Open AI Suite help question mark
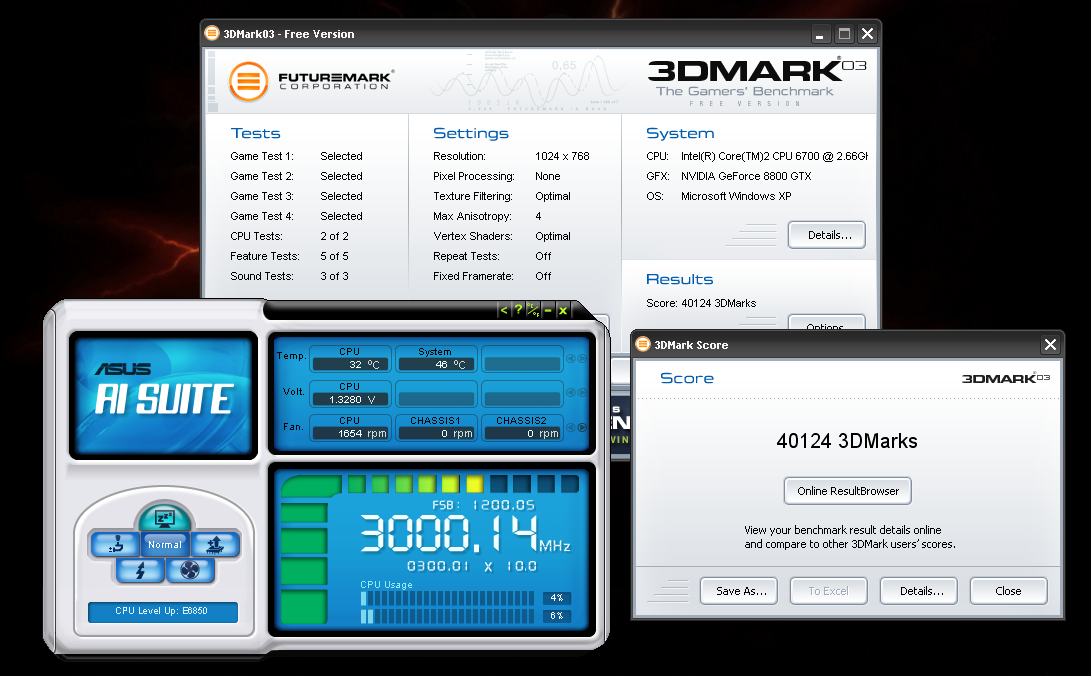Image resolution: width=1091 pixels, height=676 pixels. (x=518, y=310)
